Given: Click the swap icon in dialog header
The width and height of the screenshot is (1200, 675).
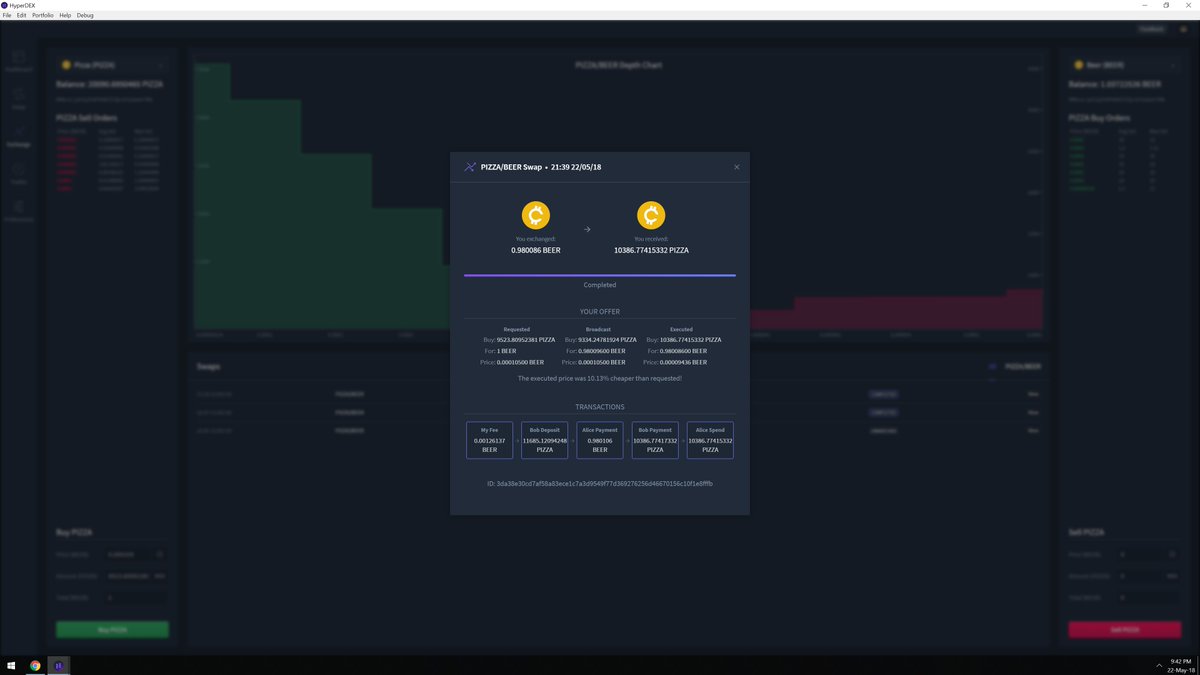Looking at the screenshot, I should coord(470,167).
